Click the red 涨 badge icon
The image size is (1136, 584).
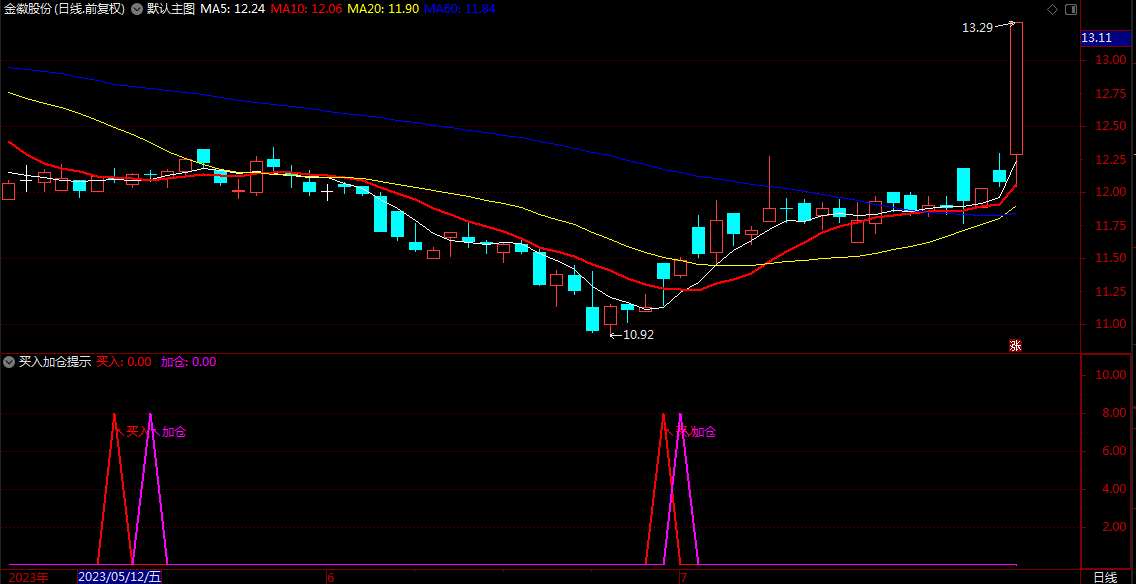coord(1015,346)
